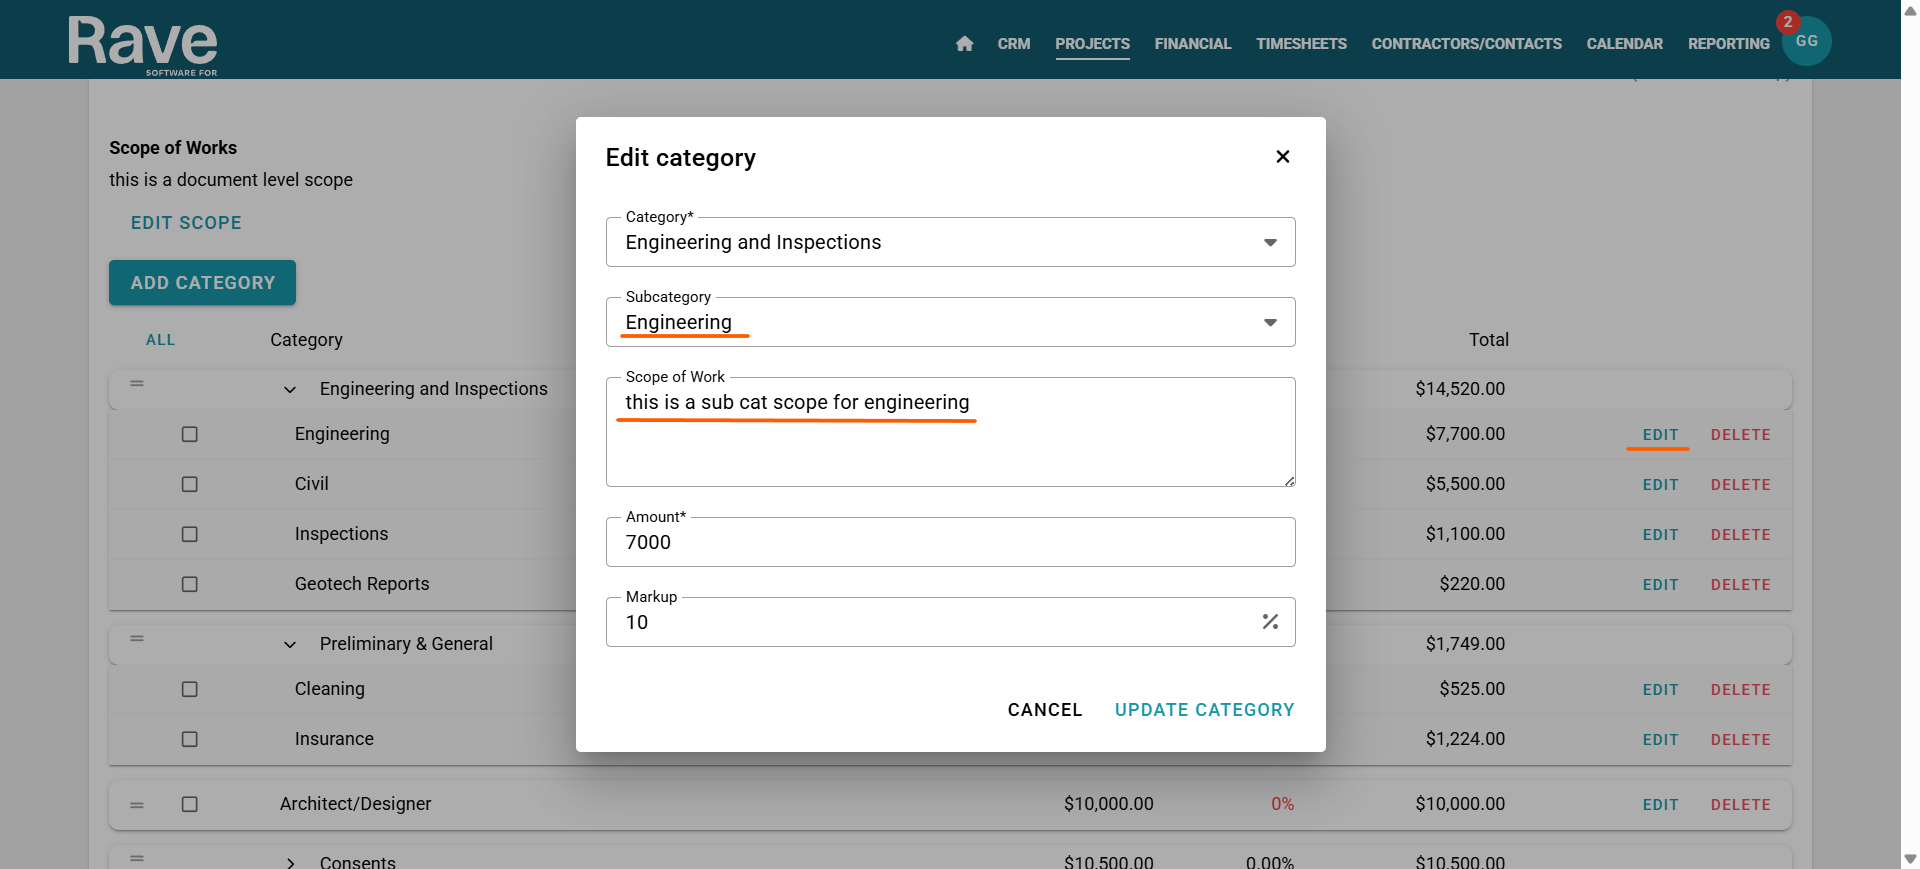
Task: Check the Inspections row checkbox
Action: pyautogui.click(x=190, y=534)
